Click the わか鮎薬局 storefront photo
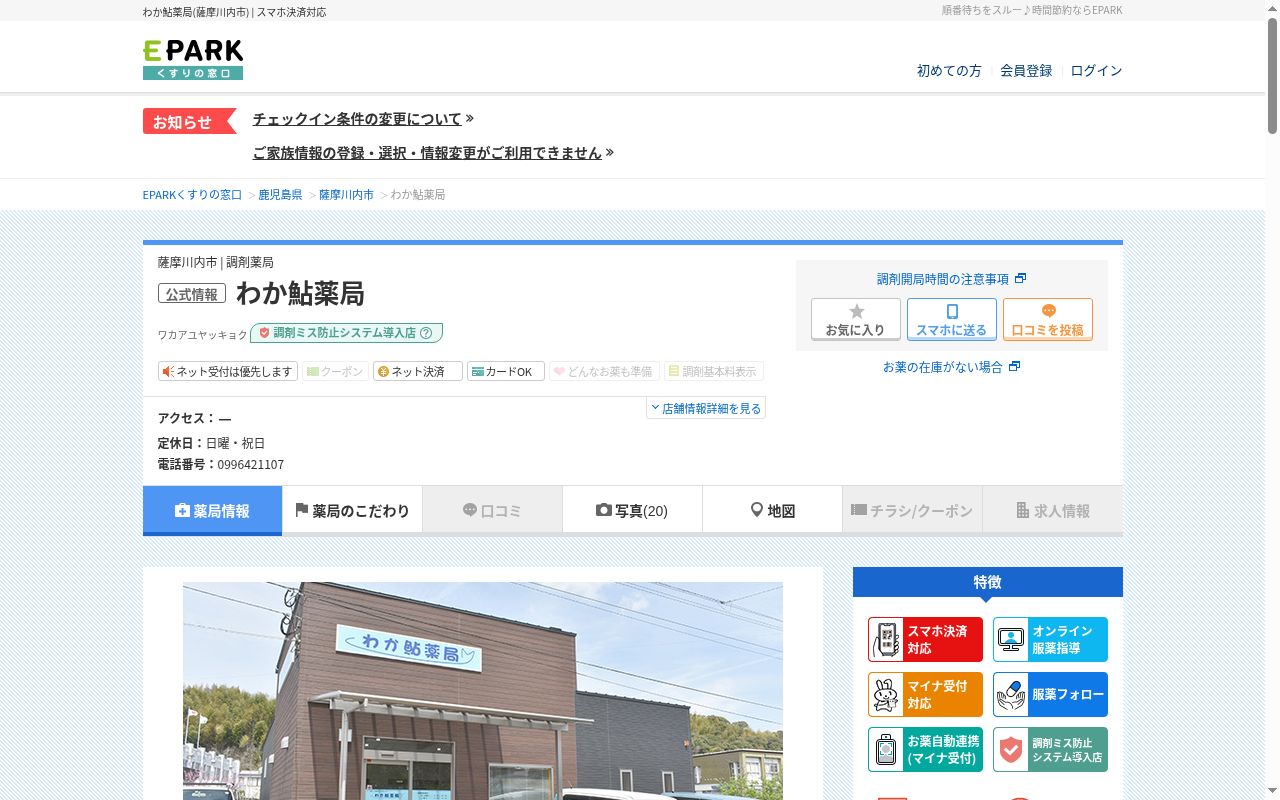The height and width of the screenshot is (800, 1280). (x=483, y=691)
